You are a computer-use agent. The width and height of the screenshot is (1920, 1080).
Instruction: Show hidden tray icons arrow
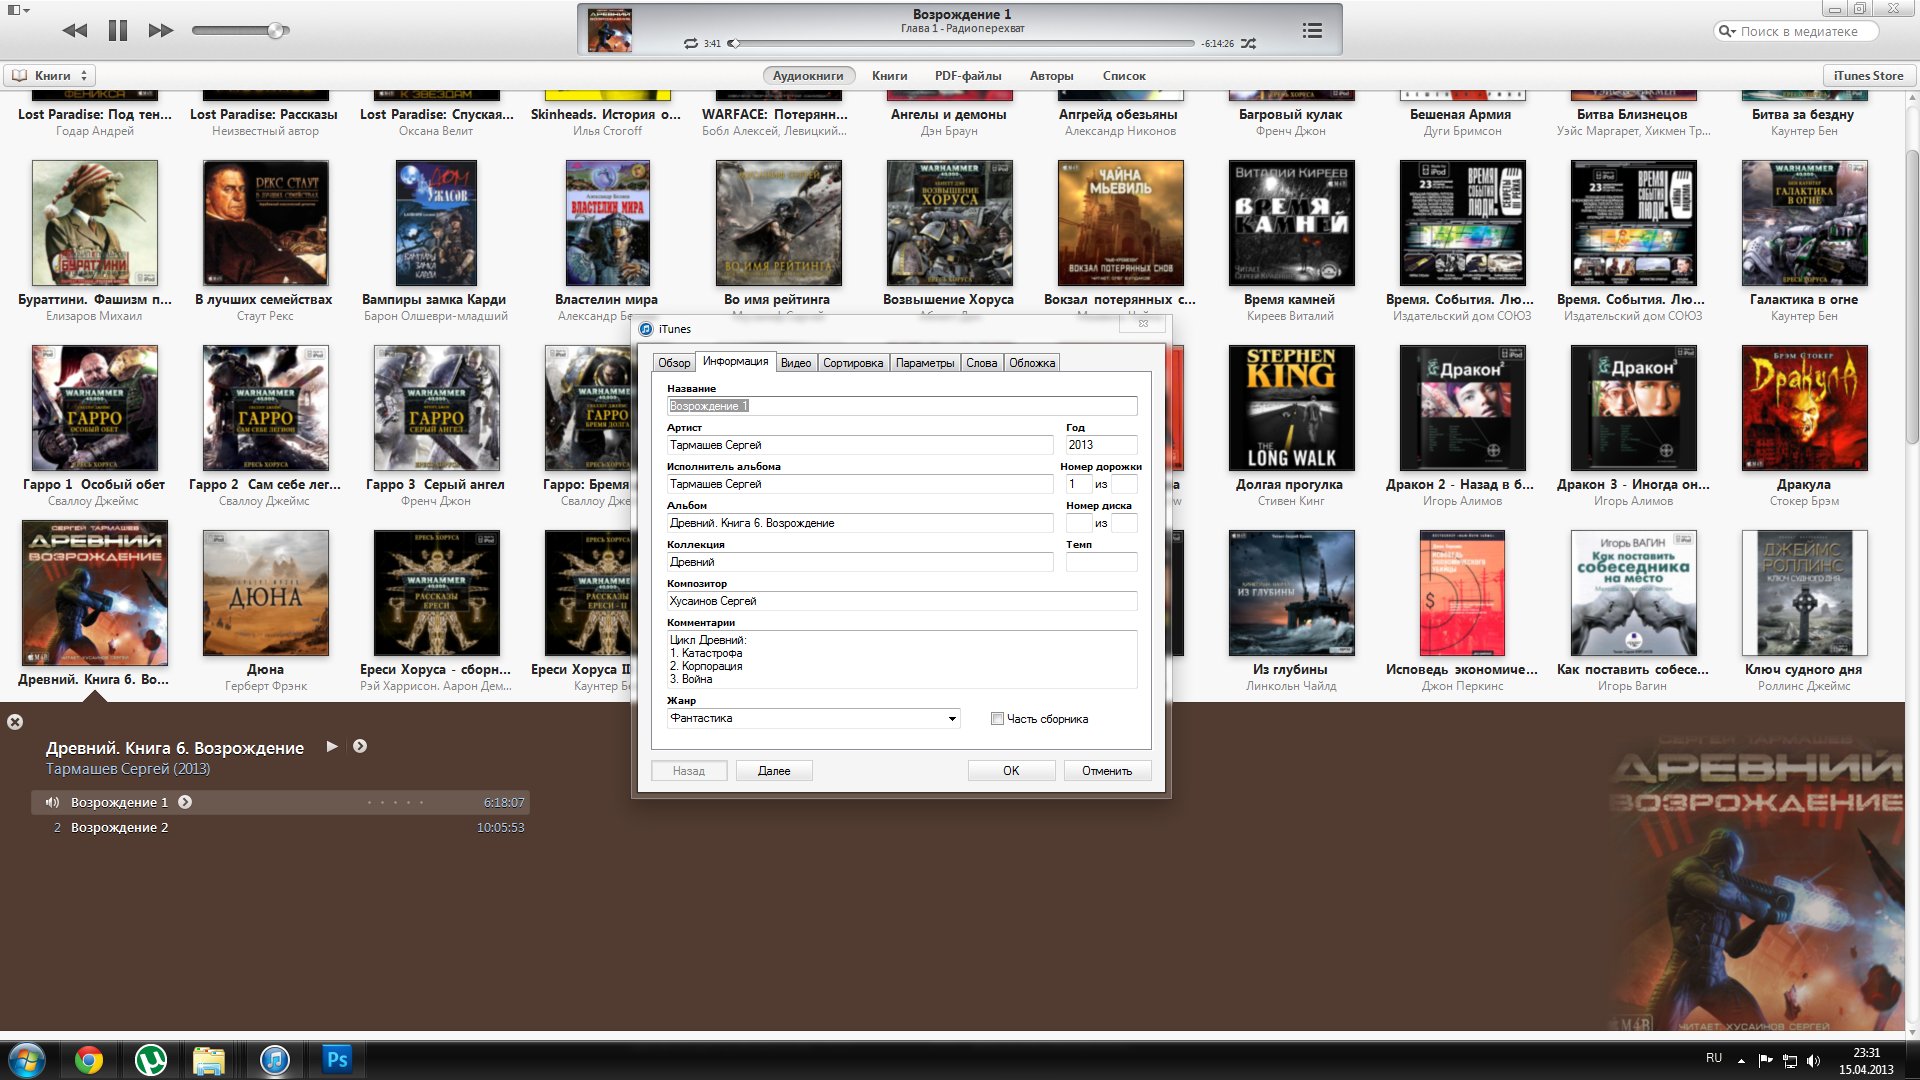1741,1061
